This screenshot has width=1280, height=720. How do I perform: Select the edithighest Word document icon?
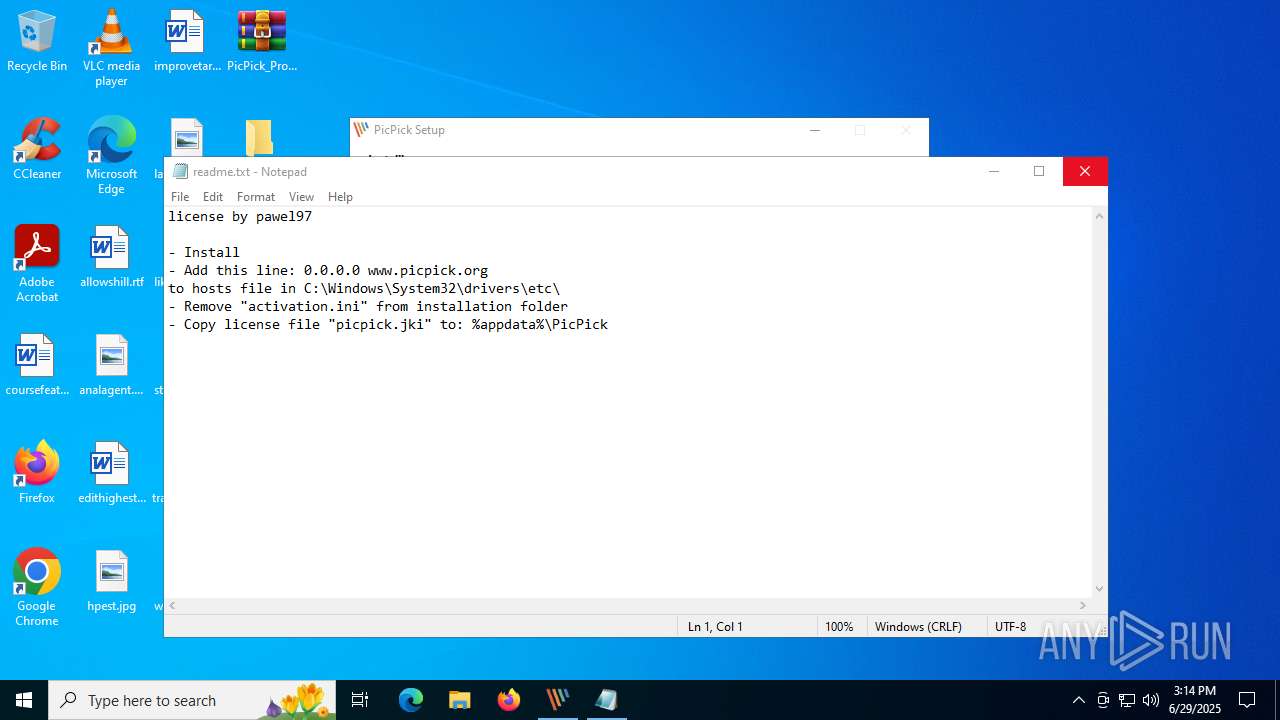(x=111, y=473)
